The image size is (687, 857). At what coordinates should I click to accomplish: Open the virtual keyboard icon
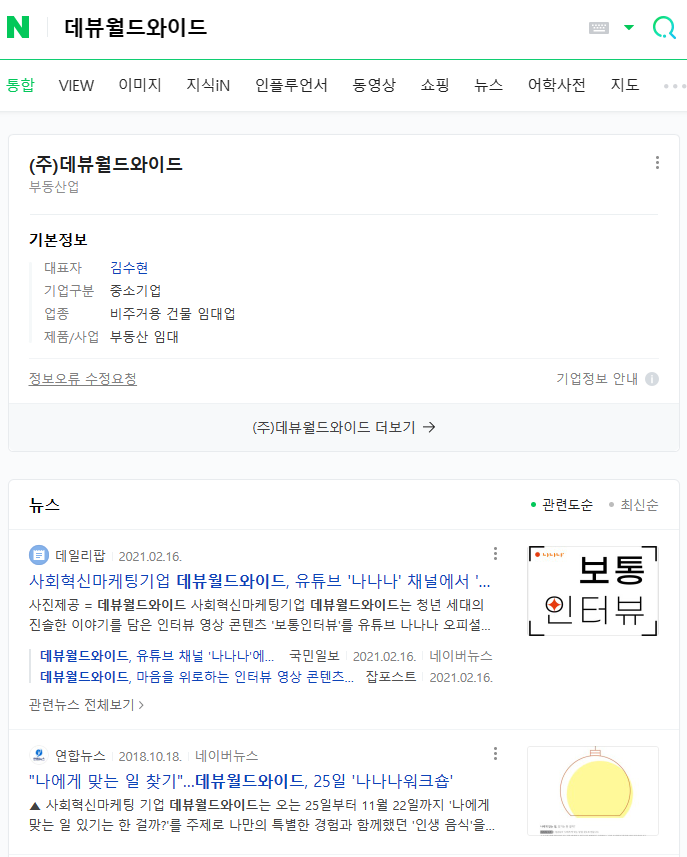click(x=599, y=28)
